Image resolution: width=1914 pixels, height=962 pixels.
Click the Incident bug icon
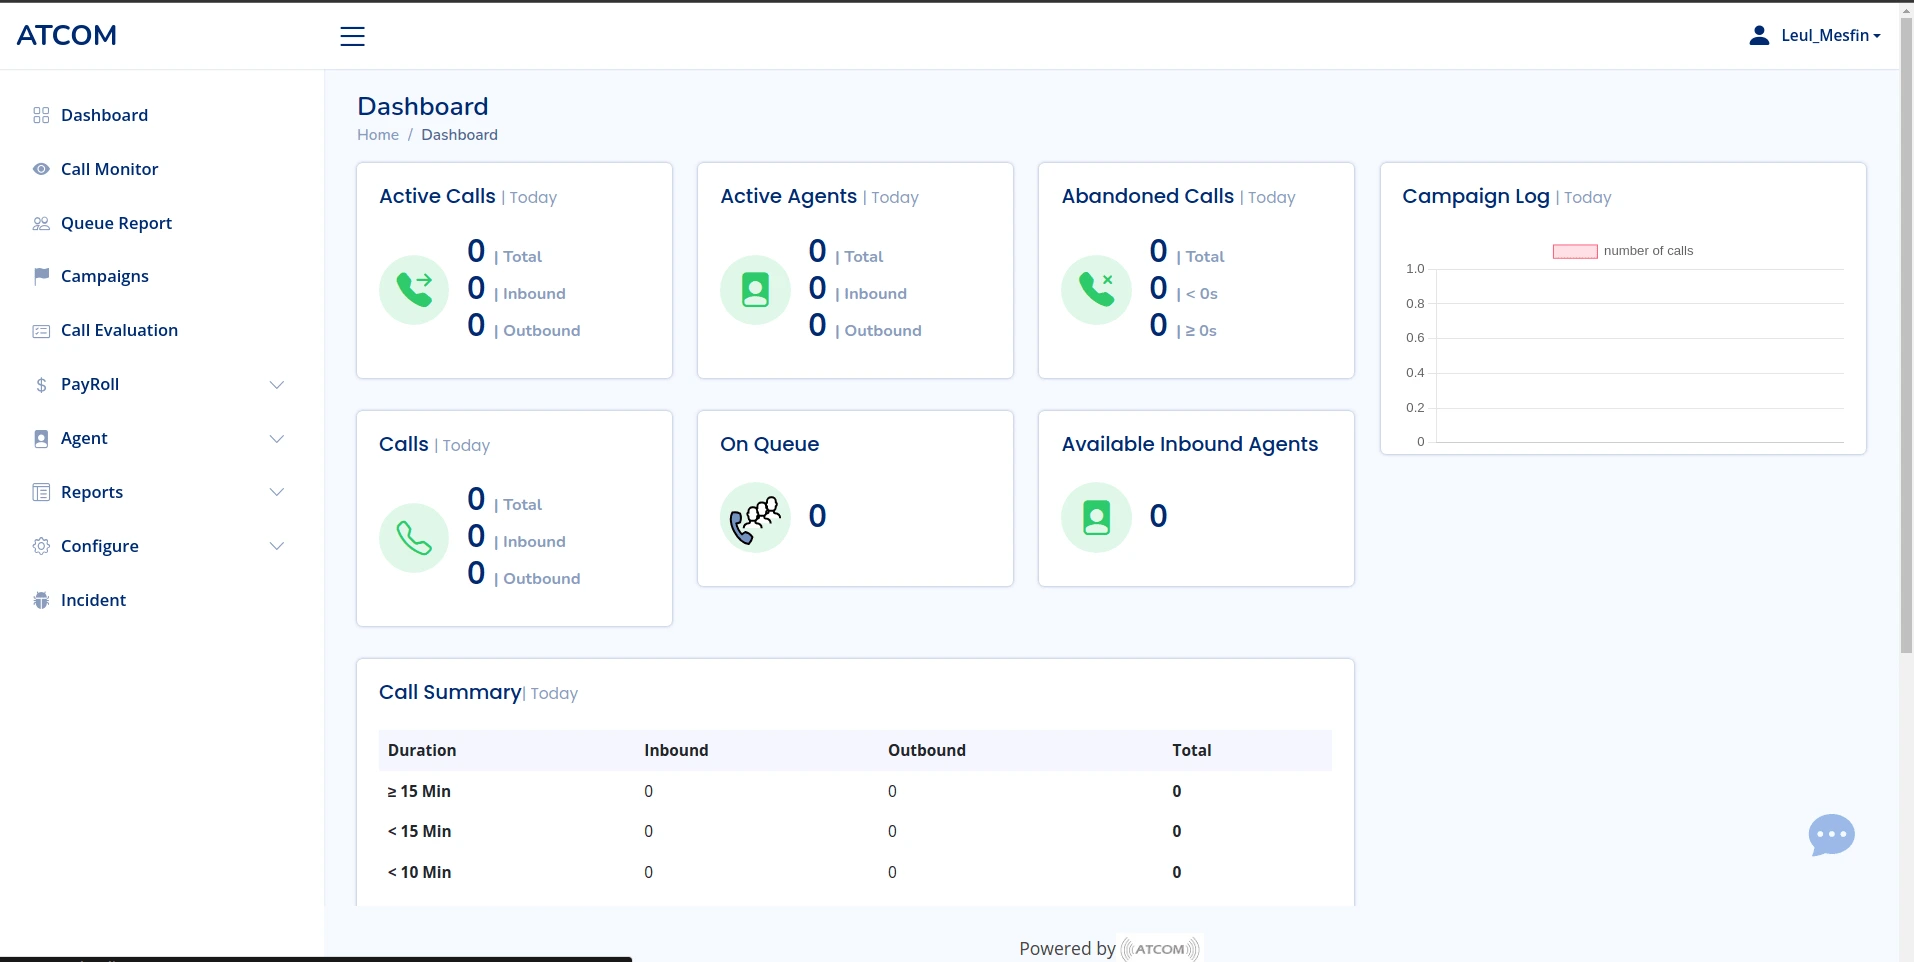coord(41,600)
